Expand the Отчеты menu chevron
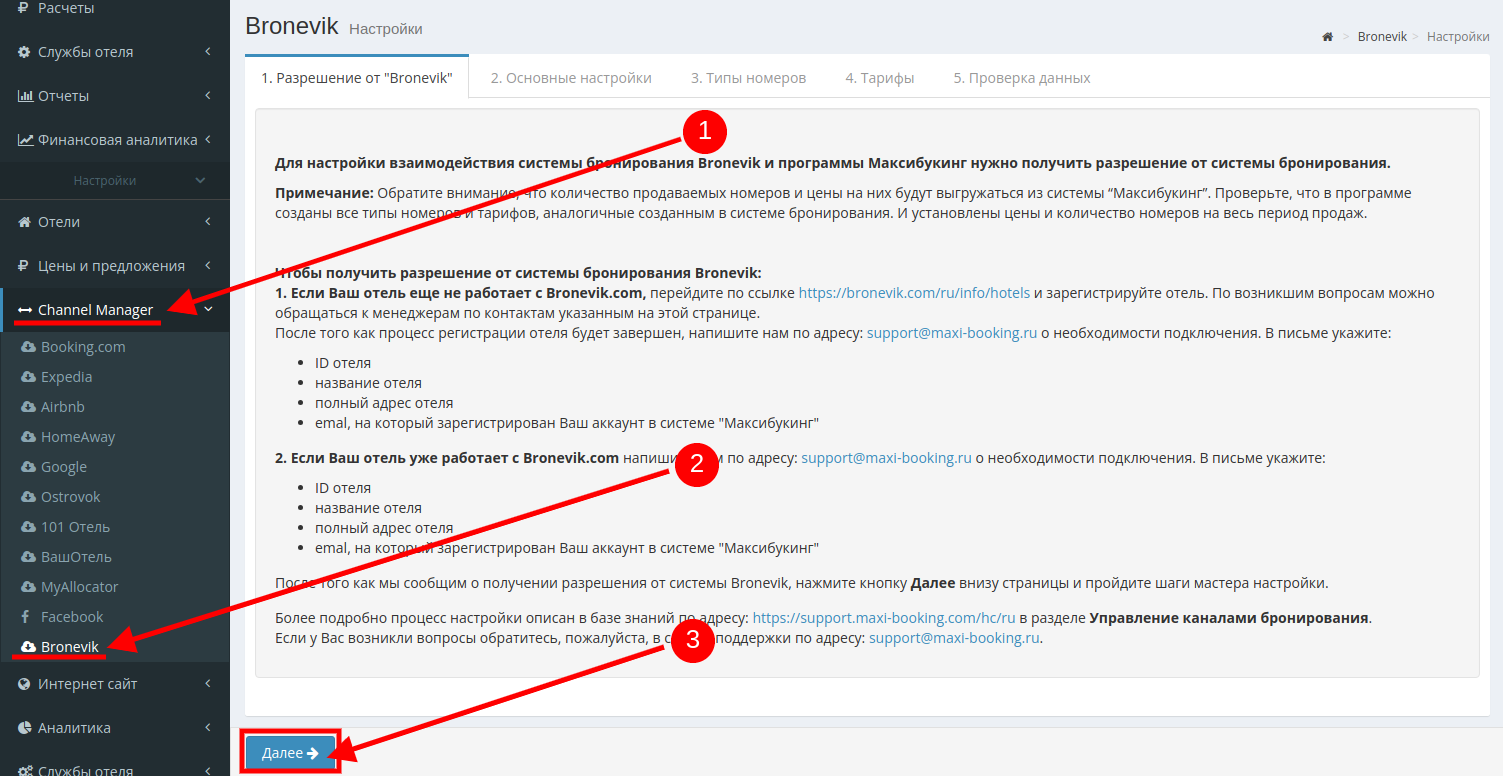This screenshot has width=1503, height=776. (207, 96)
